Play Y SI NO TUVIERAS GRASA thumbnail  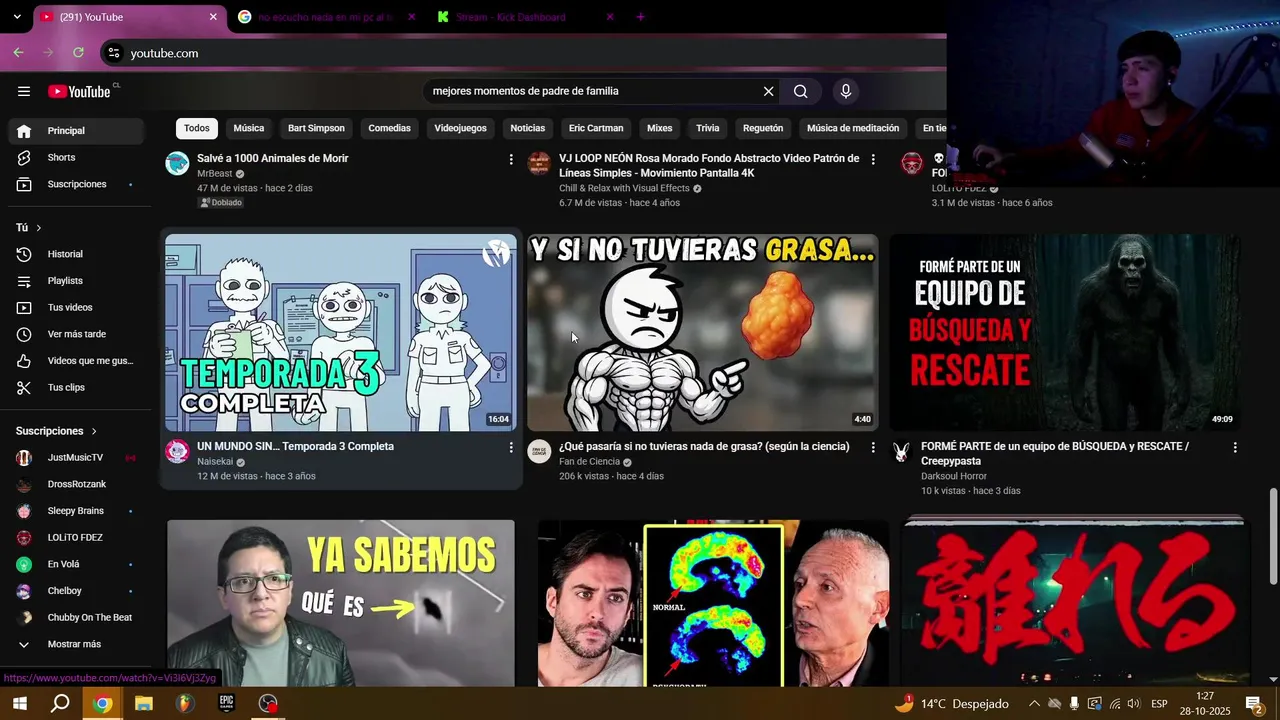(703, 333)
